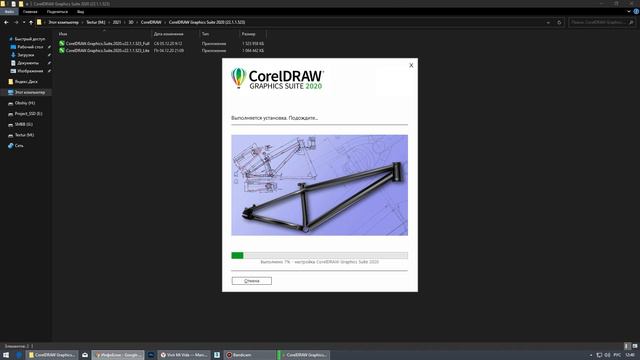Open the Поделиться ribbon tab
The height and width of the screenshot is (360, 640).
pos(57,12)
